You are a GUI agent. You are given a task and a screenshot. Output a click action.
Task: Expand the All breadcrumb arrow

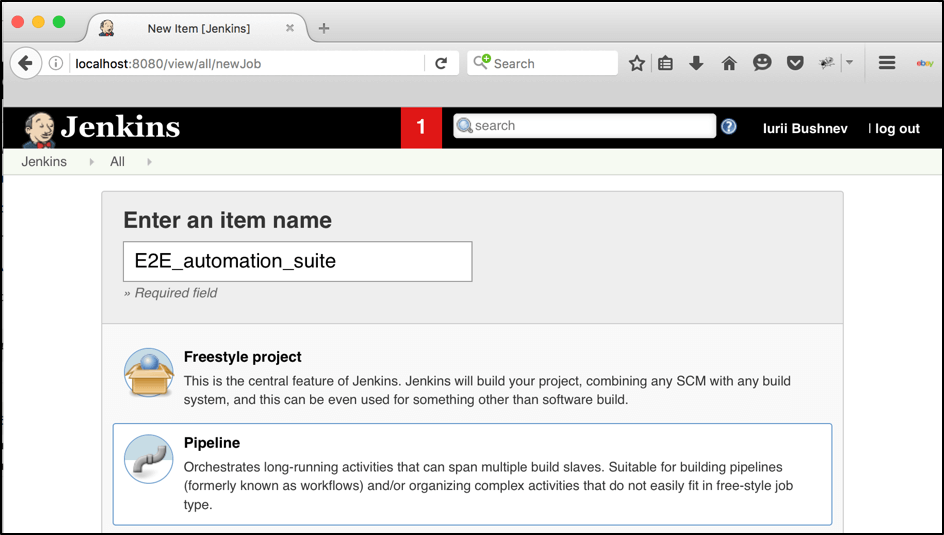(149, 162)
